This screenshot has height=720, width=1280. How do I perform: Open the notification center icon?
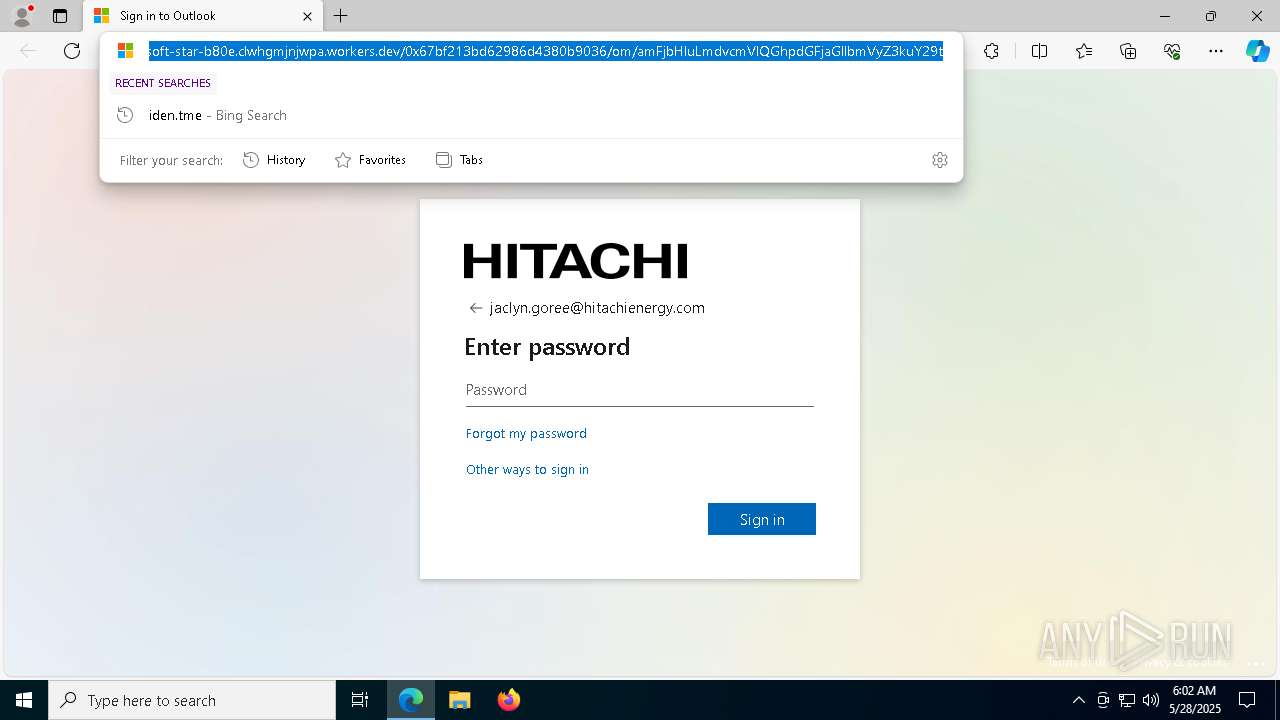coord(1247,700)
